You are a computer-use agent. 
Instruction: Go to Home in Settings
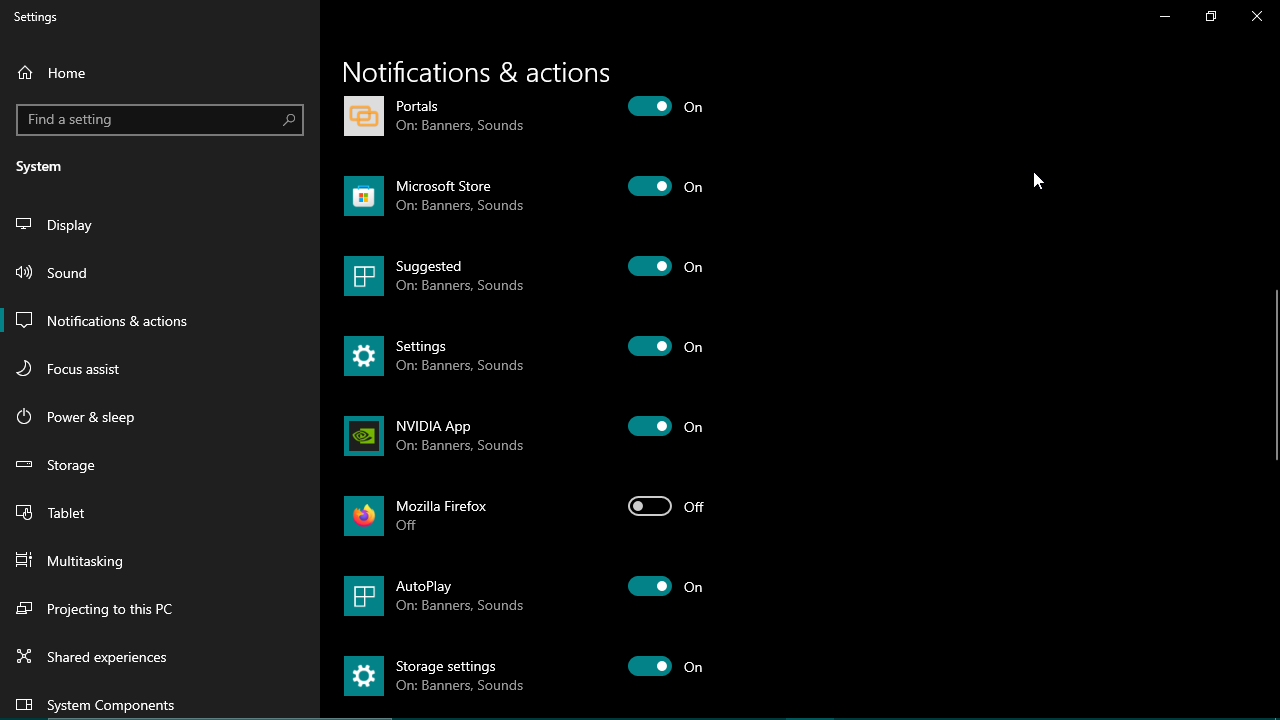point(160,73)
